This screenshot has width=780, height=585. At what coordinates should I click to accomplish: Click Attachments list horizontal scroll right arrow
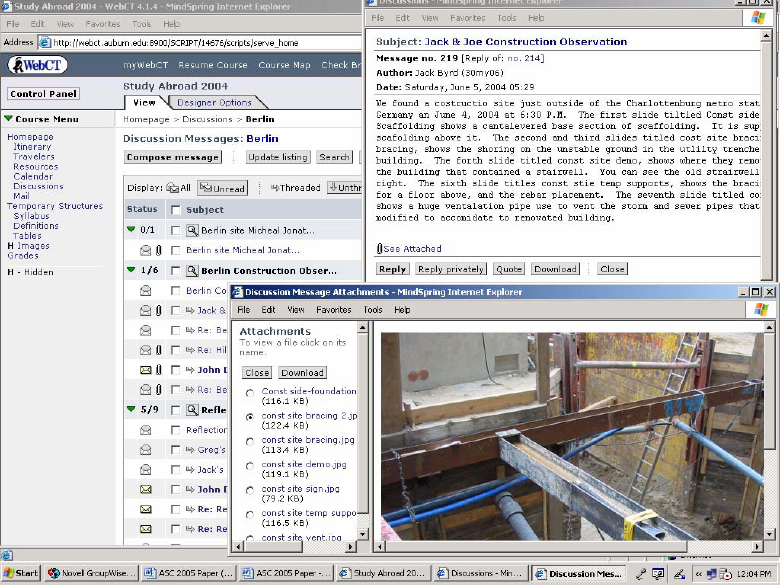(x=350, y=547)
